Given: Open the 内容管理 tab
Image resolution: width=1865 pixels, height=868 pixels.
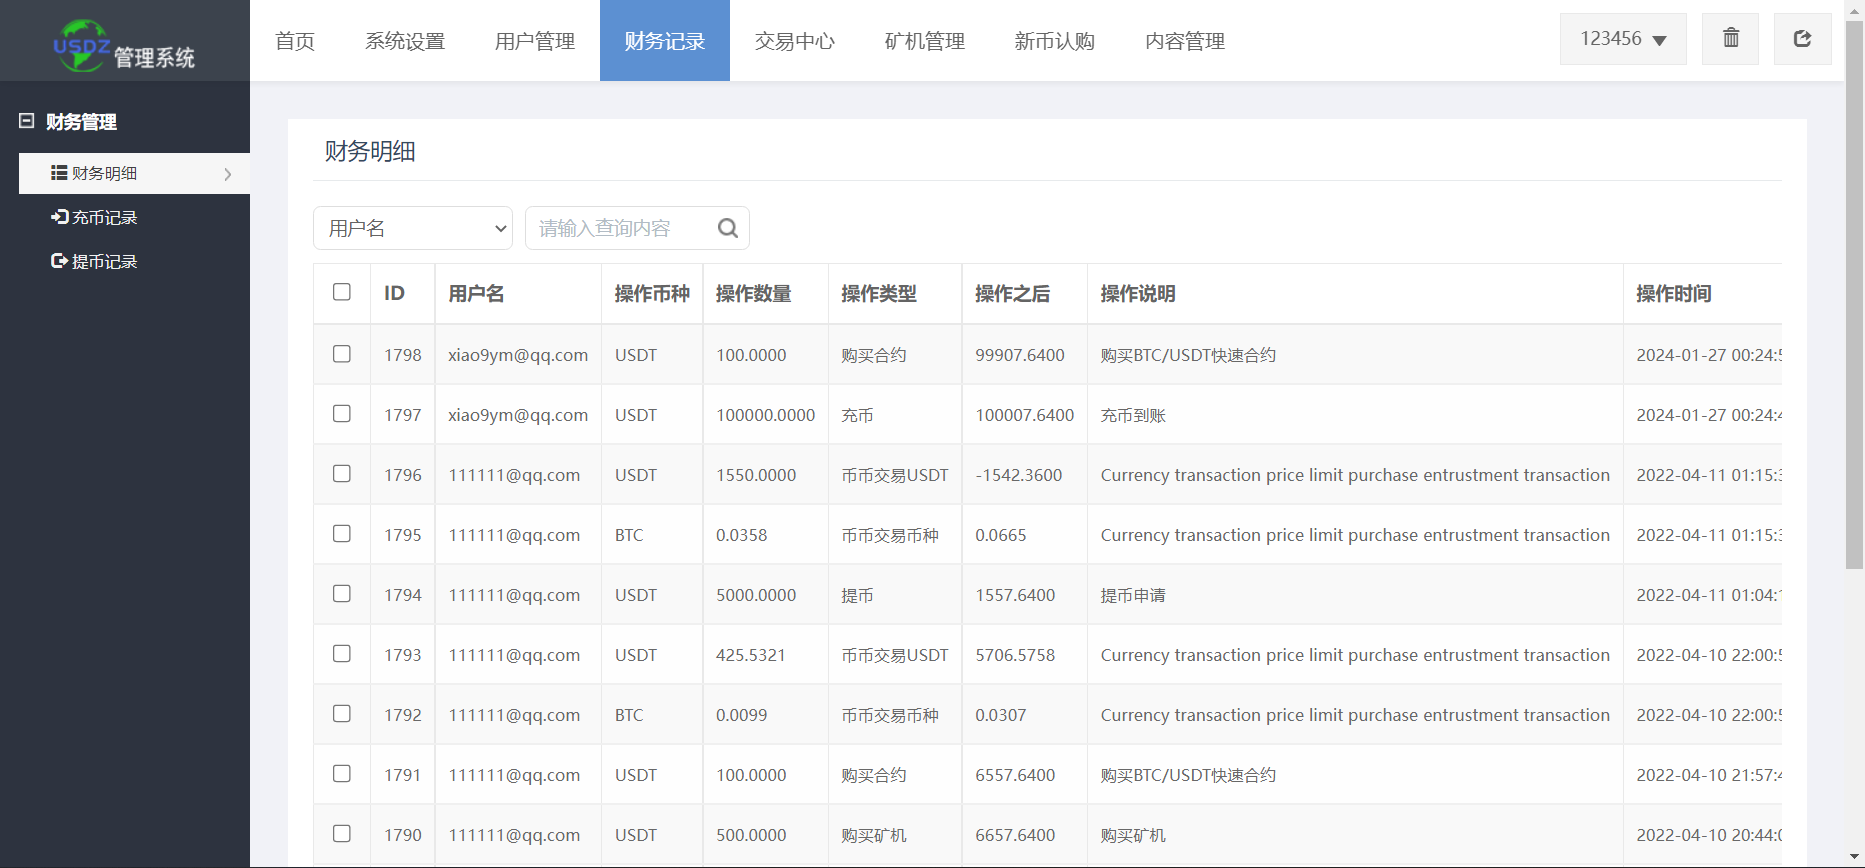Looking at the screenshot, I should click(1185, 41).
